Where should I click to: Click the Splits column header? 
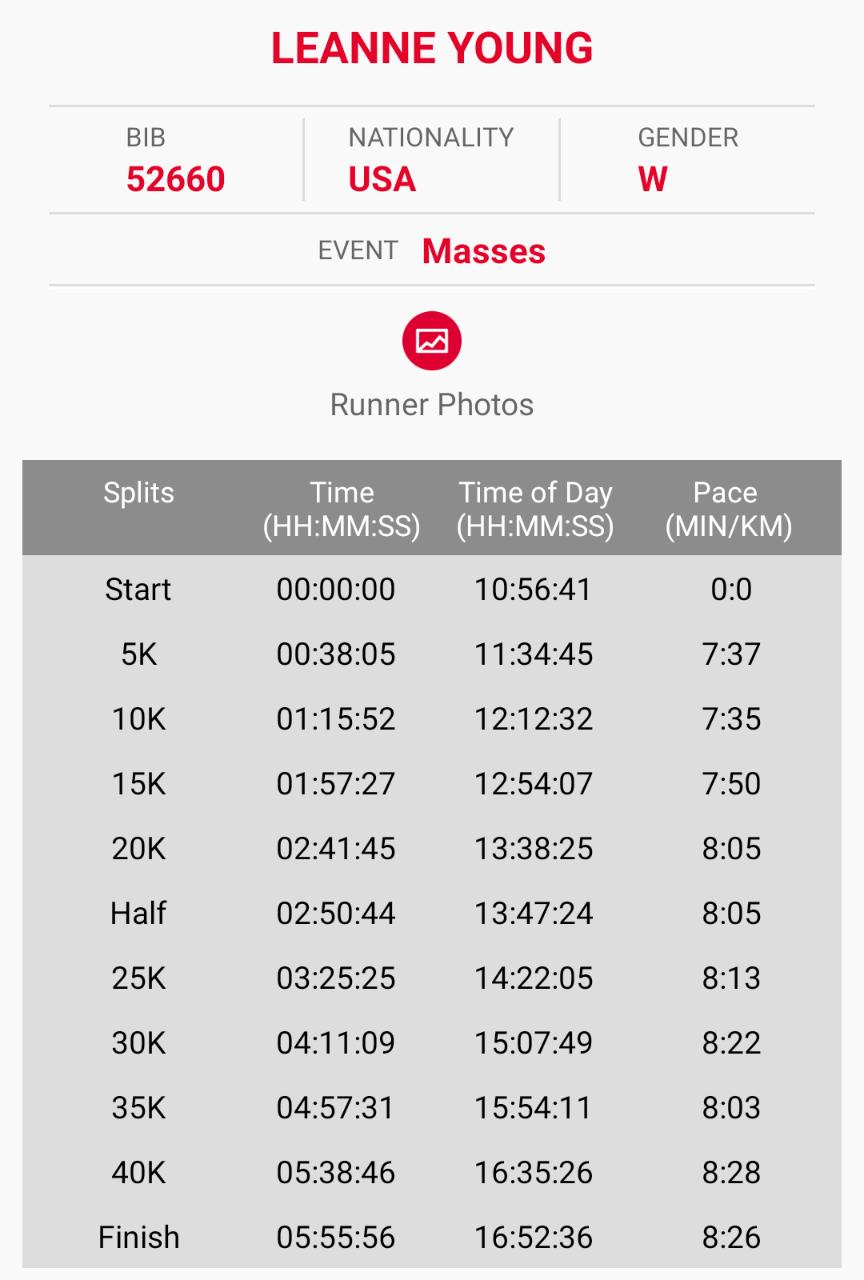139,493
